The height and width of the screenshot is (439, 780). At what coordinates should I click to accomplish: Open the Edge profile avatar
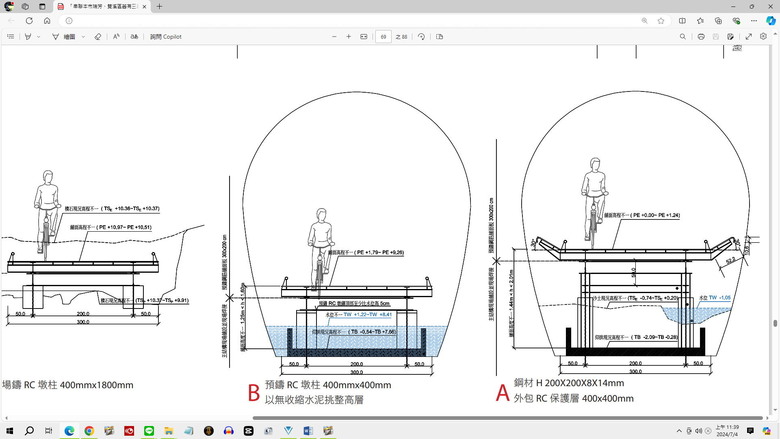[8, 6]
